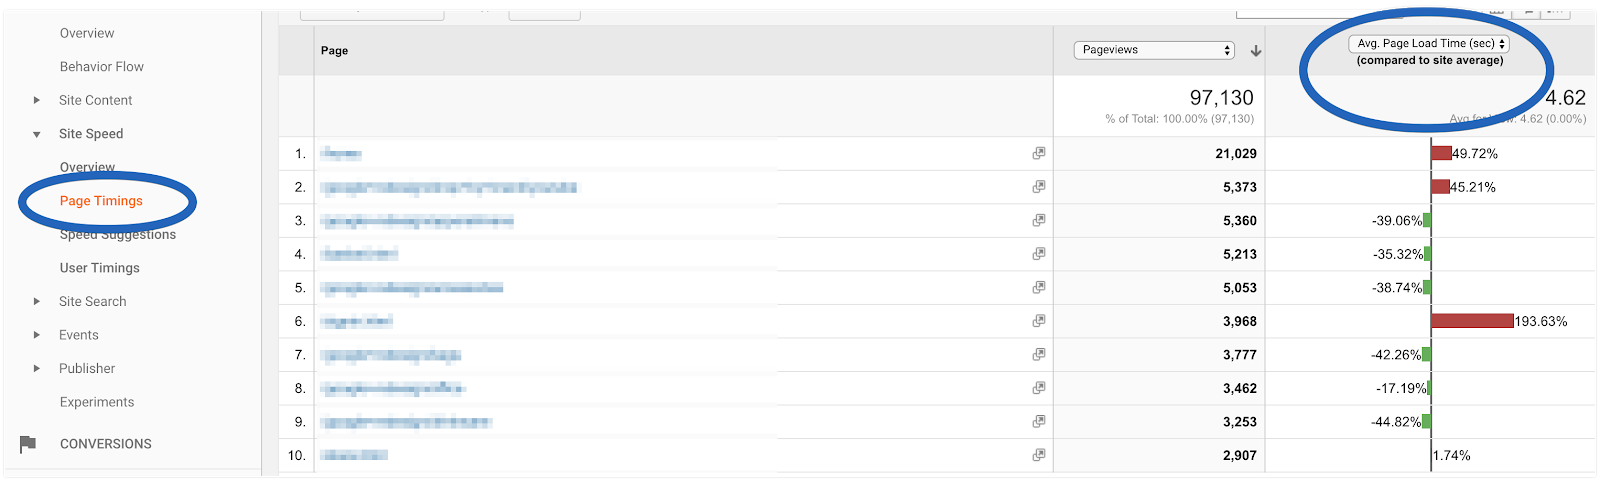Image resolution: width=1600 pixels, height=481 pixels.
Task: Open row 1 page in new window icon
Action: [x=1039, y=153]
